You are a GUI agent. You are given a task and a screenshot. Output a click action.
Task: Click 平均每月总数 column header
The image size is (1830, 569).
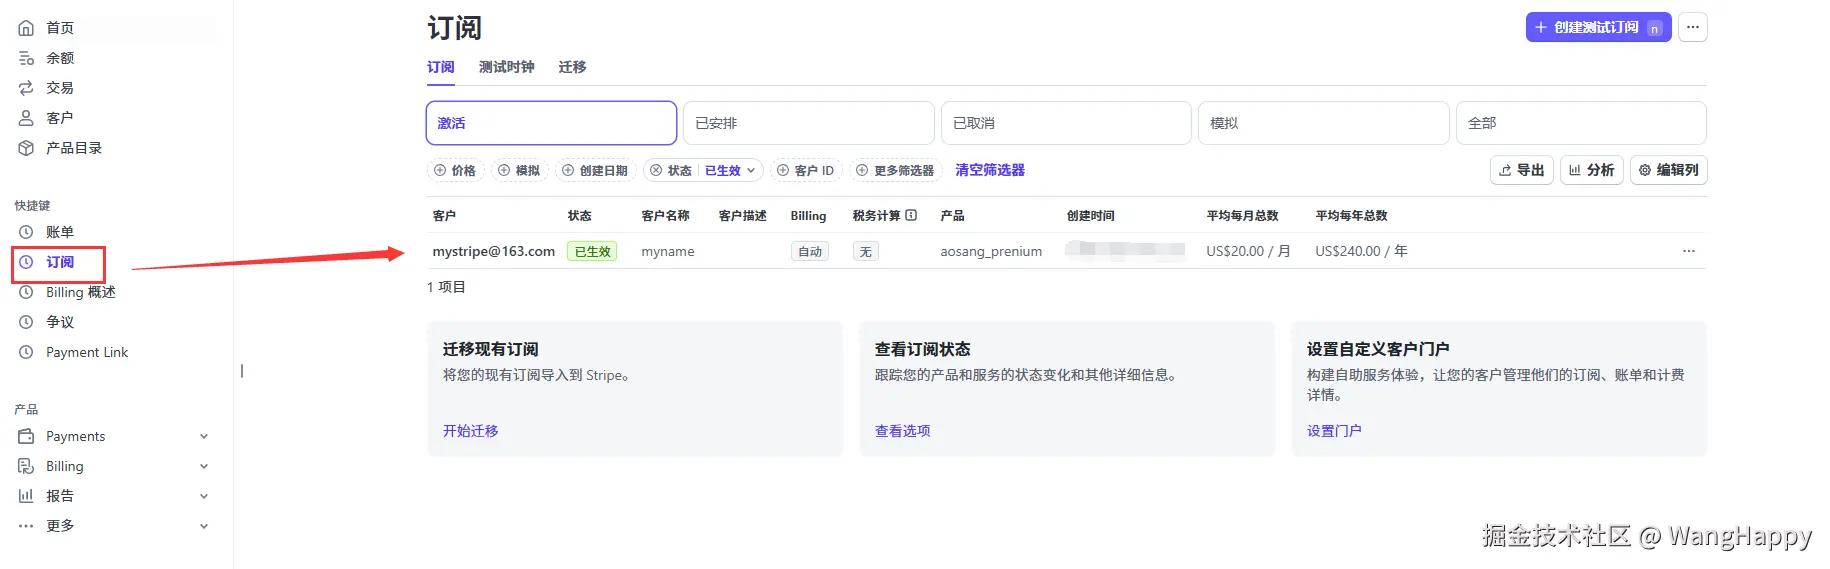pyautogui.click(x=1243, y=216)
